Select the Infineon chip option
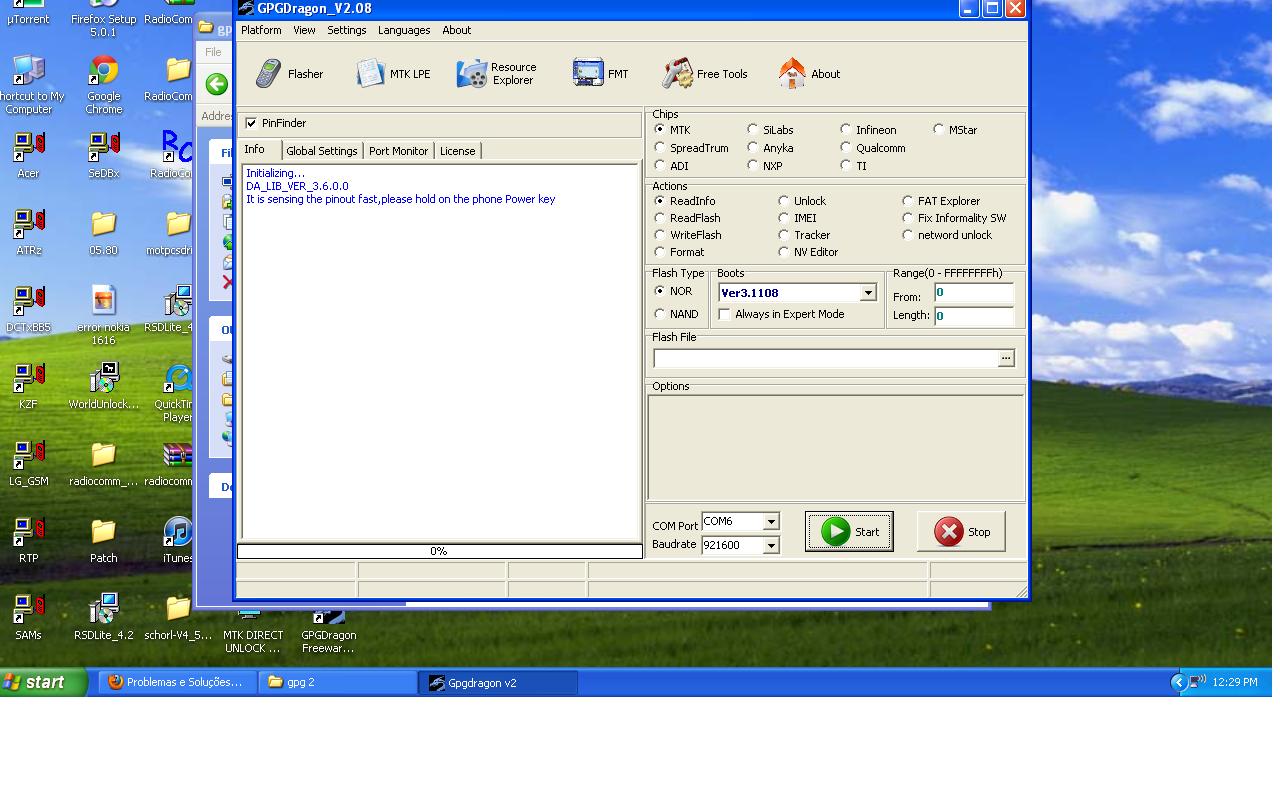 pyautogui.click(x=846, y=130)
